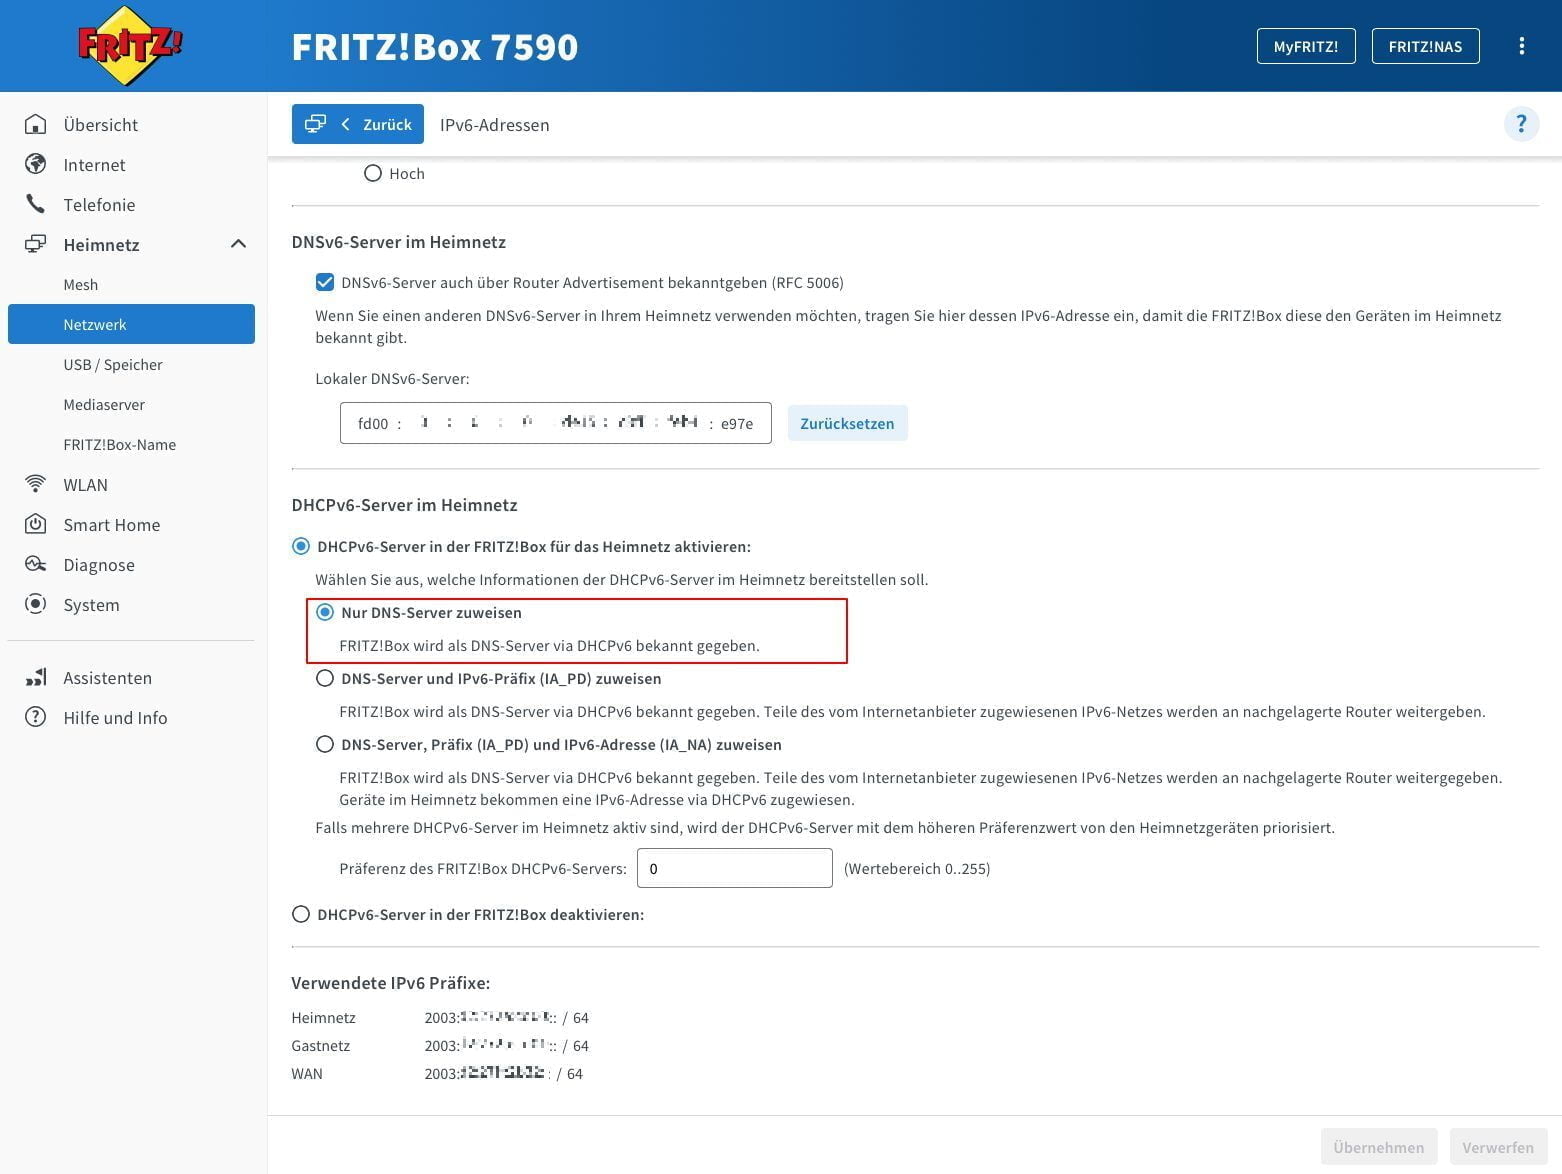Click the Übersicht home icon

[x=35, y=124]
